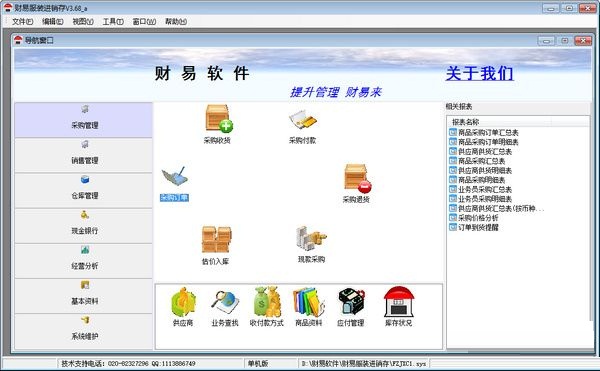600x371 pixels.
Task: Click the 报表名称 column header
Action: pos(500,122)
